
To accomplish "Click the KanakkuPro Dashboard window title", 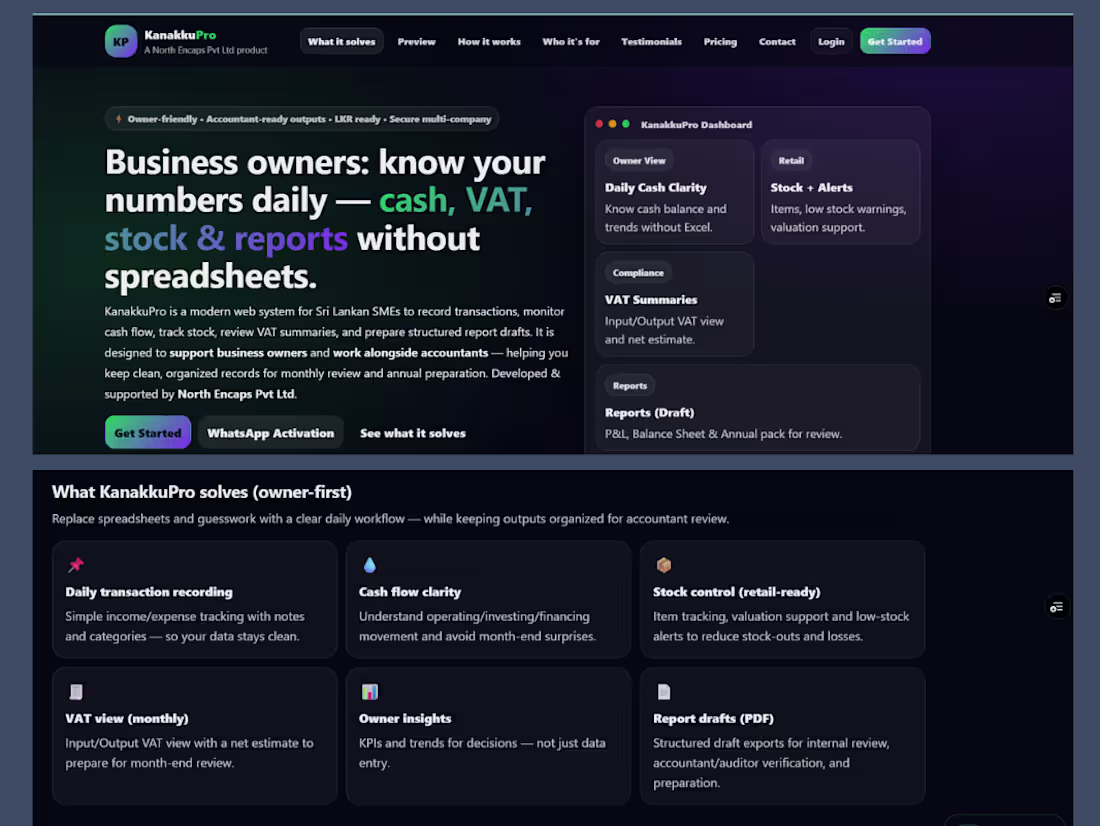I will 697,125.
